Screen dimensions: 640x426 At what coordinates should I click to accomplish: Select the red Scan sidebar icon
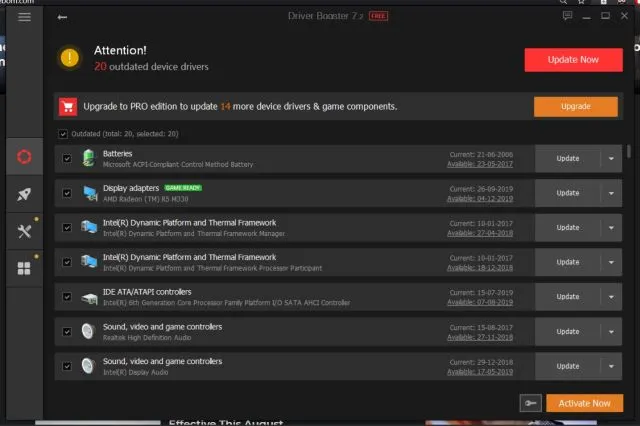(24, 157)
